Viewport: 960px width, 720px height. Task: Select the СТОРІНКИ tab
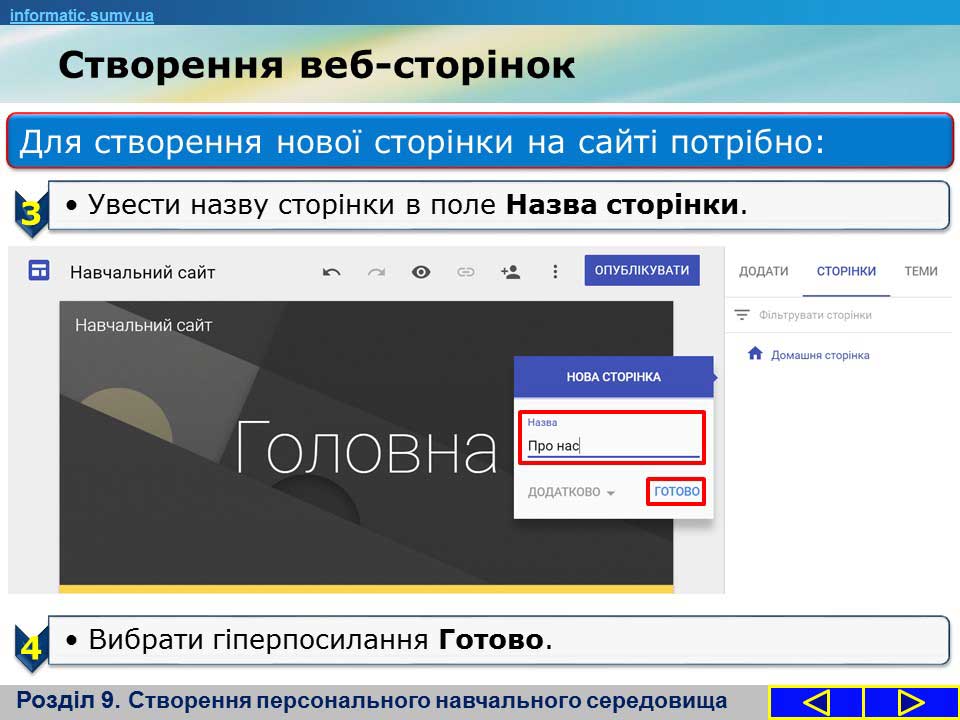tap(846, 271)
